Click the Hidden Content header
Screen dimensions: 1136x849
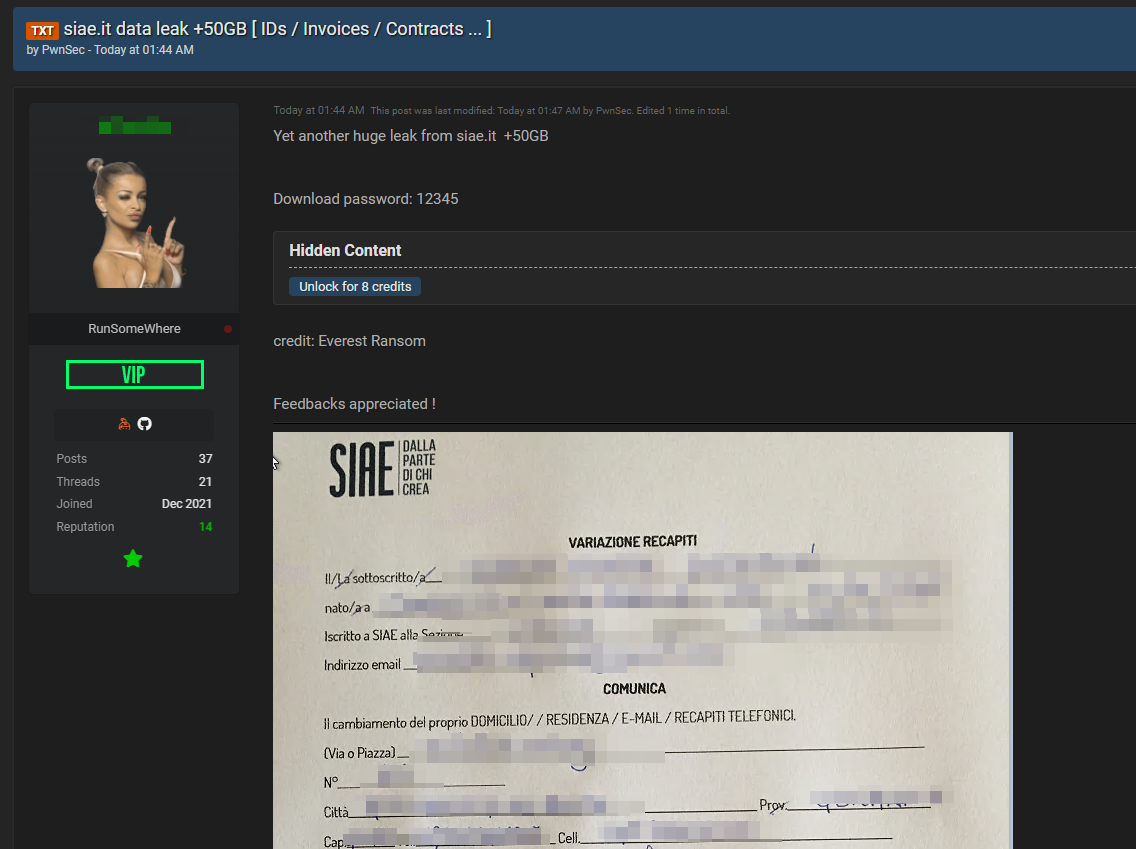345,251
